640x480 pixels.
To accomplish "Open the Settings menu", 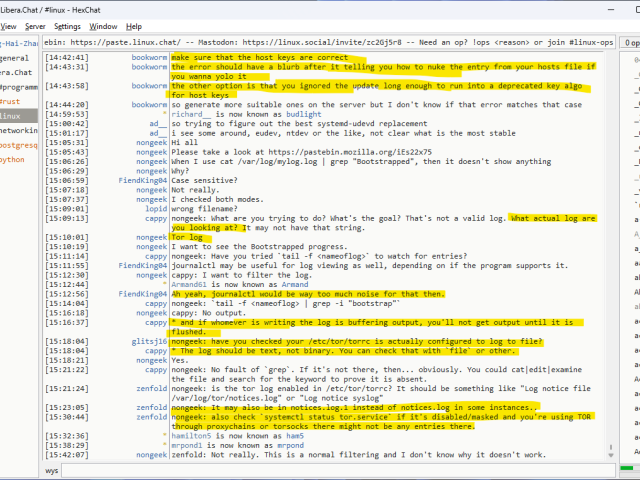I will click(67, 26).
